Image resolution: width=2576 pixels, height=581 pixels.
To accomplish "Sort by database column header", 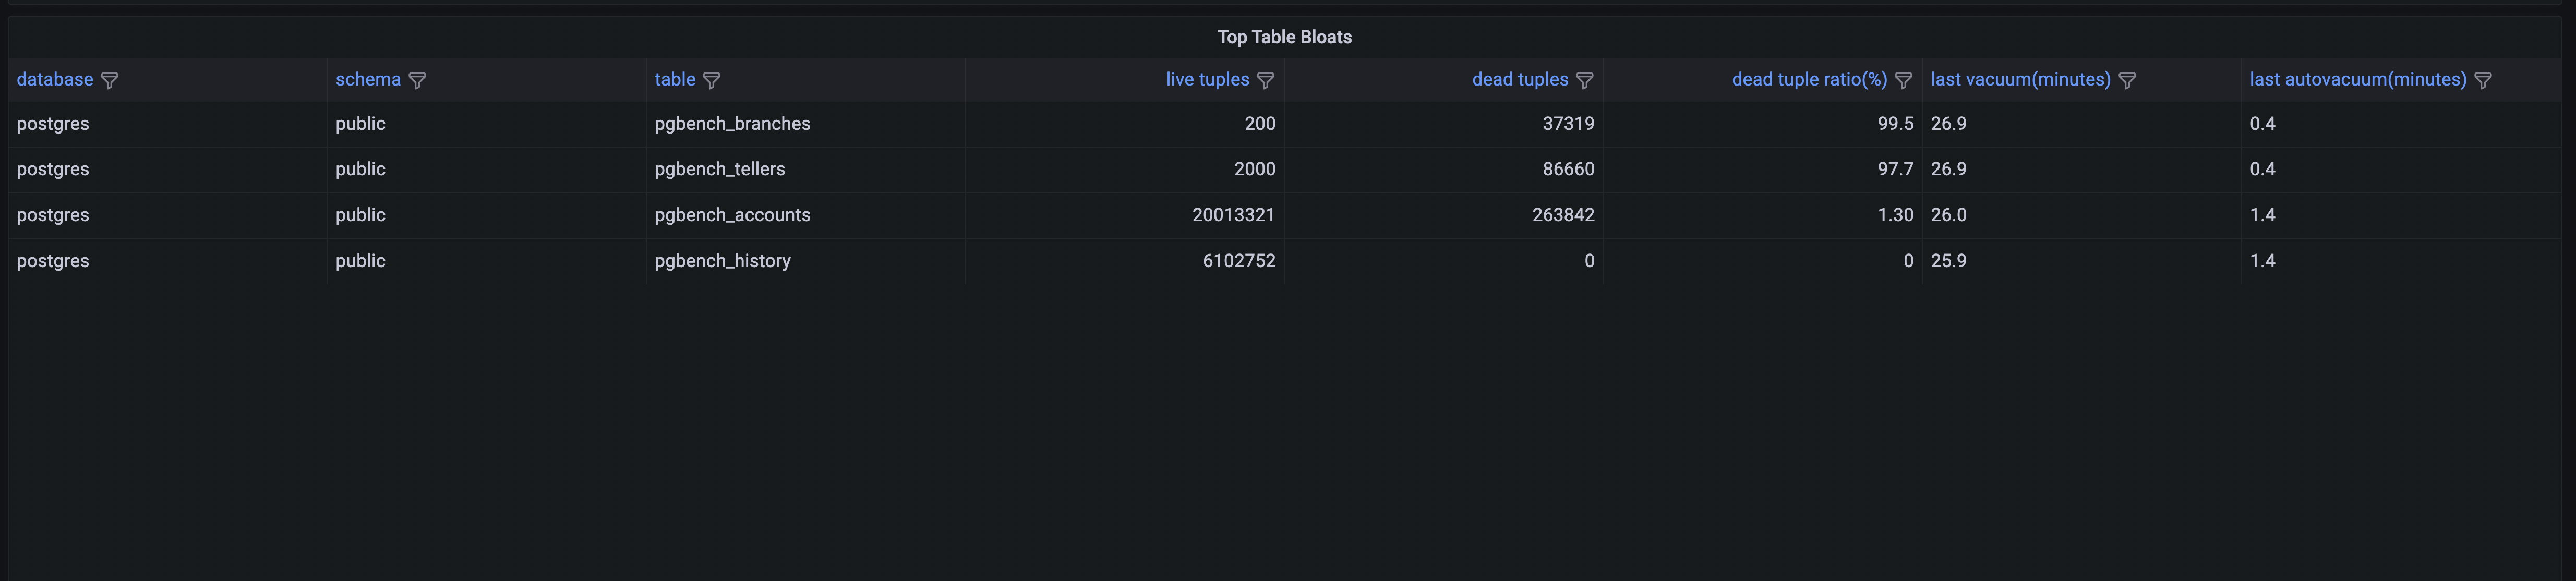I will [55, 80].
